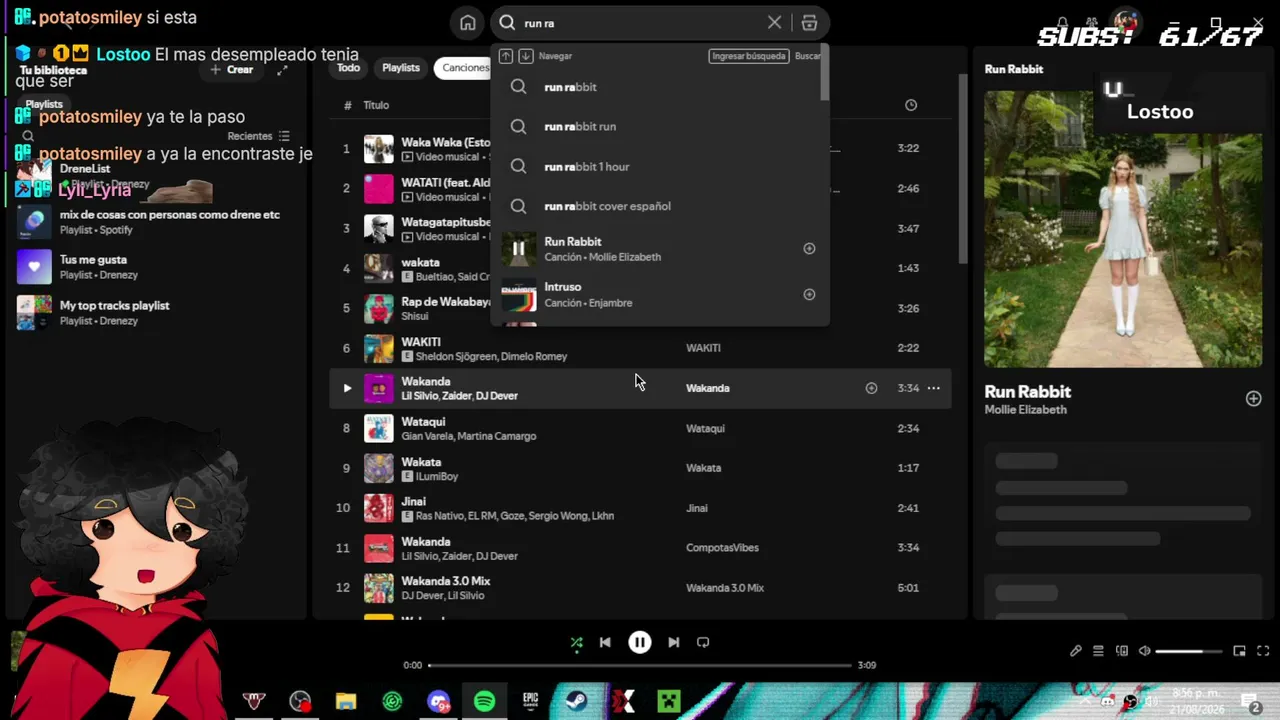Open the Wakanda 3.0 Mix album link
Viewport: 1280px width, 720px height.
[x=725, y=588]
